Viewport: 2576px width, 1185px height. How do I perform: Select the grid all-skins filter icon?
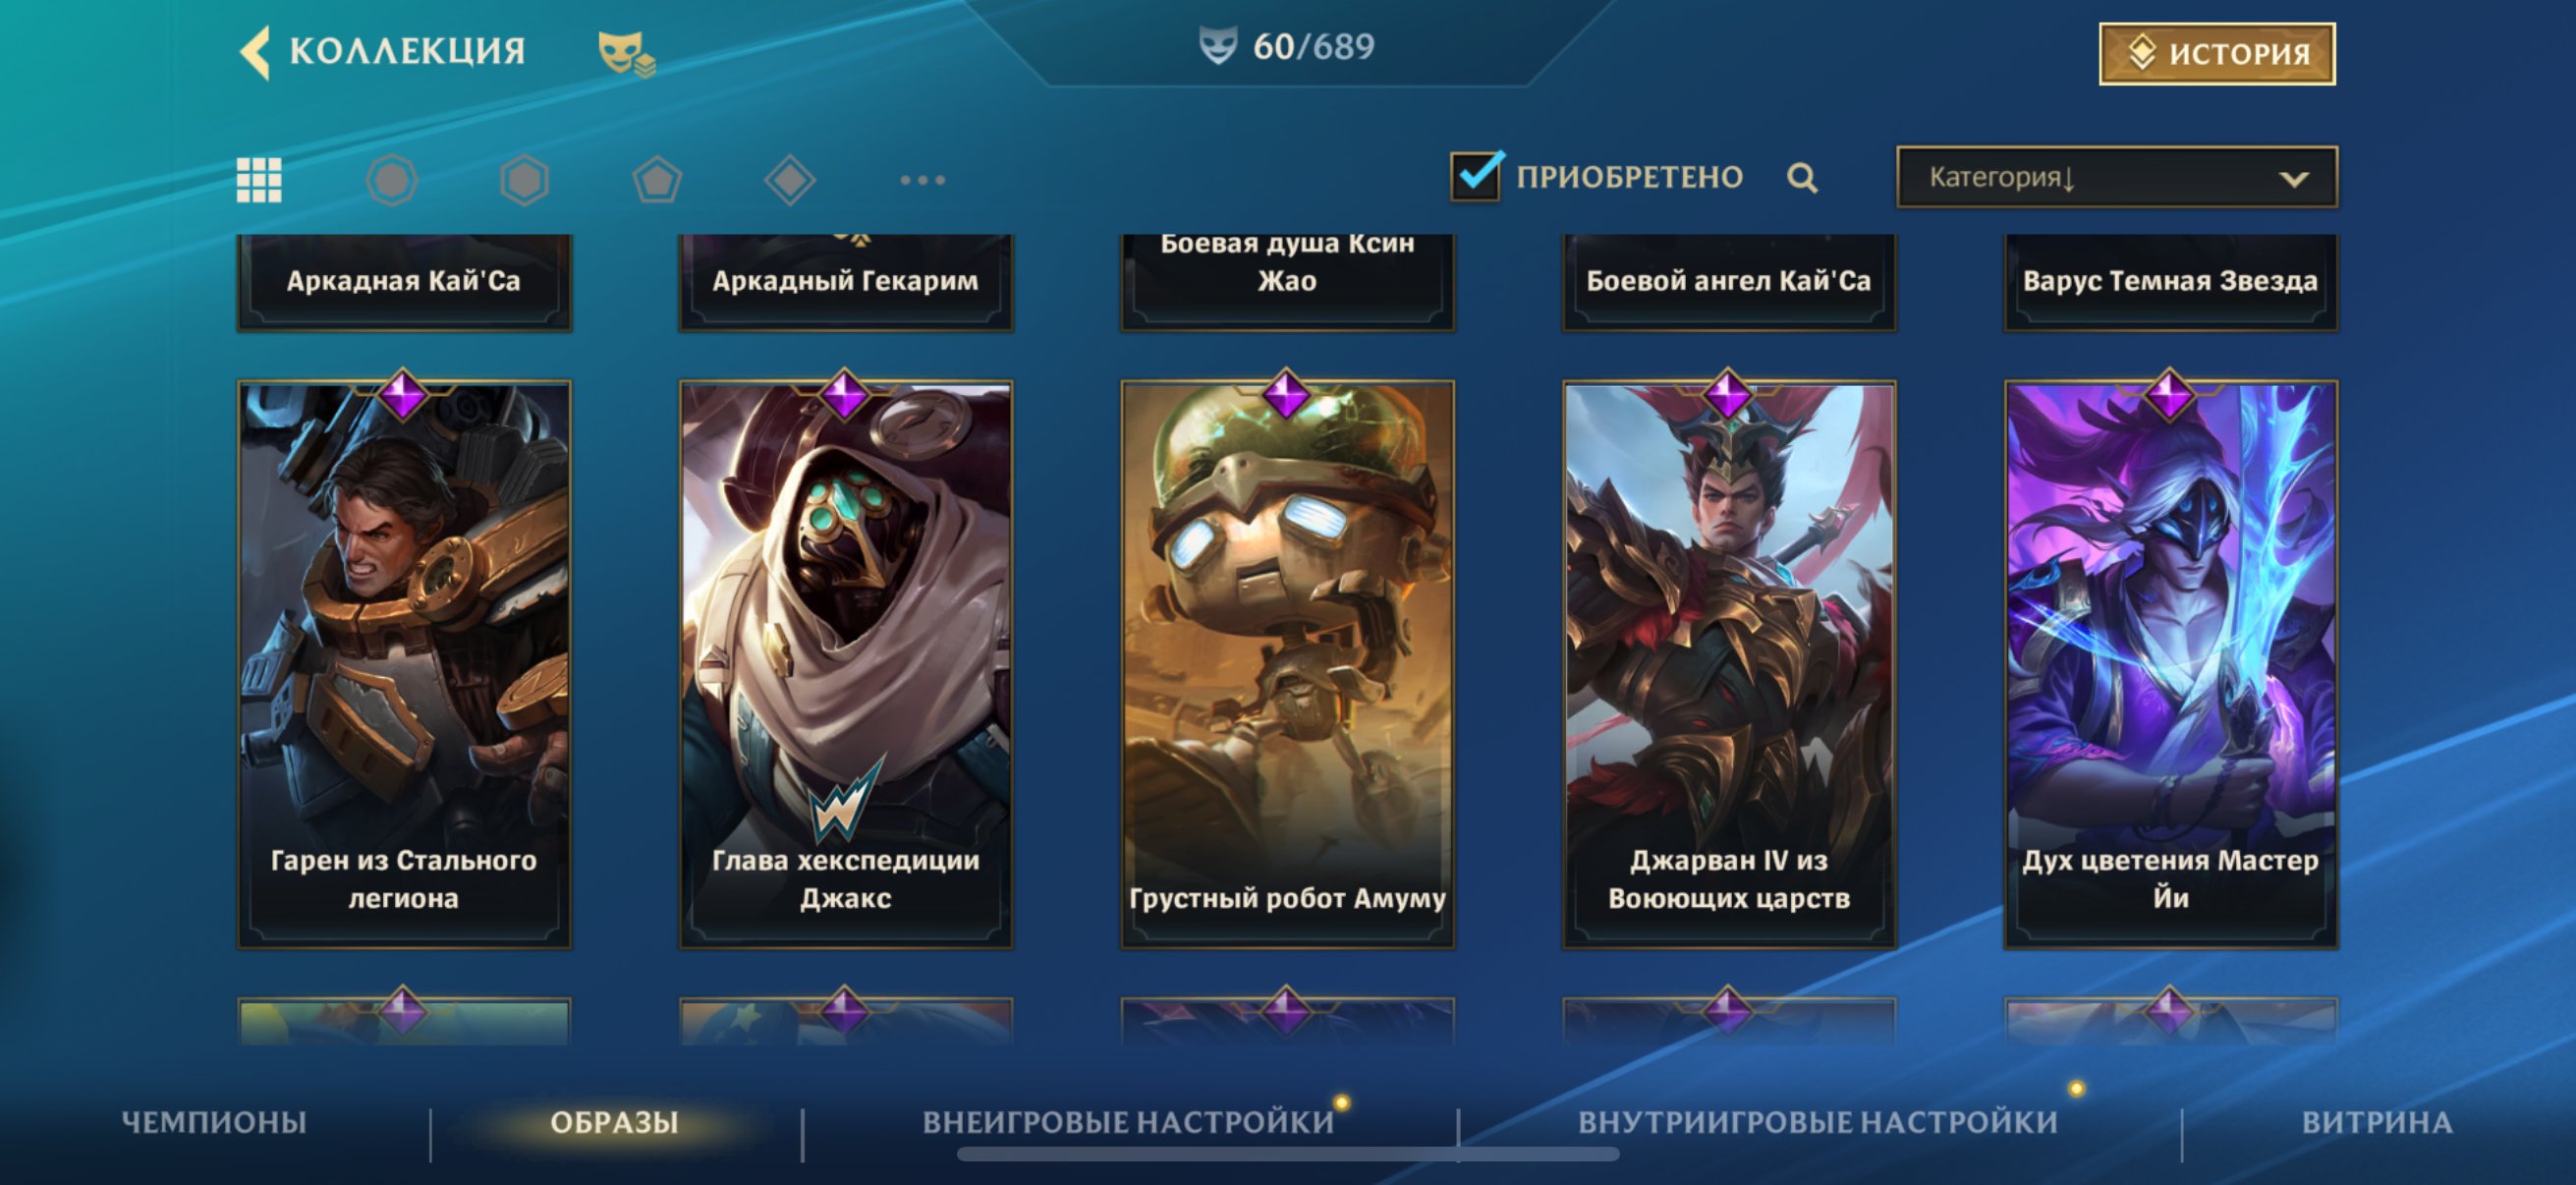point(259,180)
